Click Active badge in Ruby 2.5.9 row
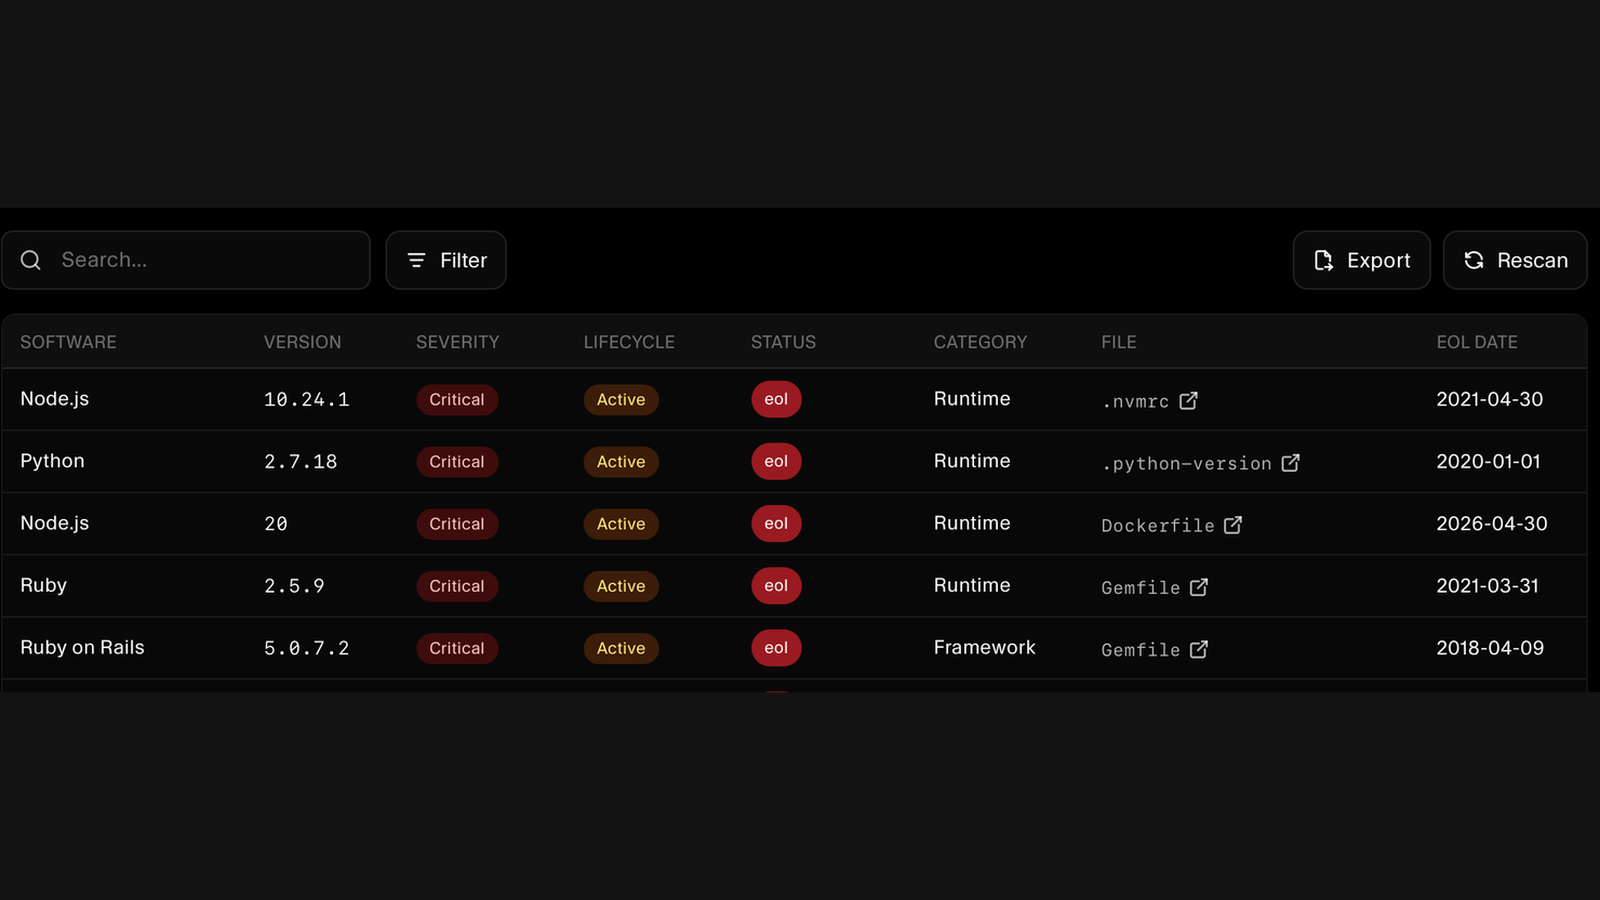The width and height of the screenshot is (1600, 900). 621,586
